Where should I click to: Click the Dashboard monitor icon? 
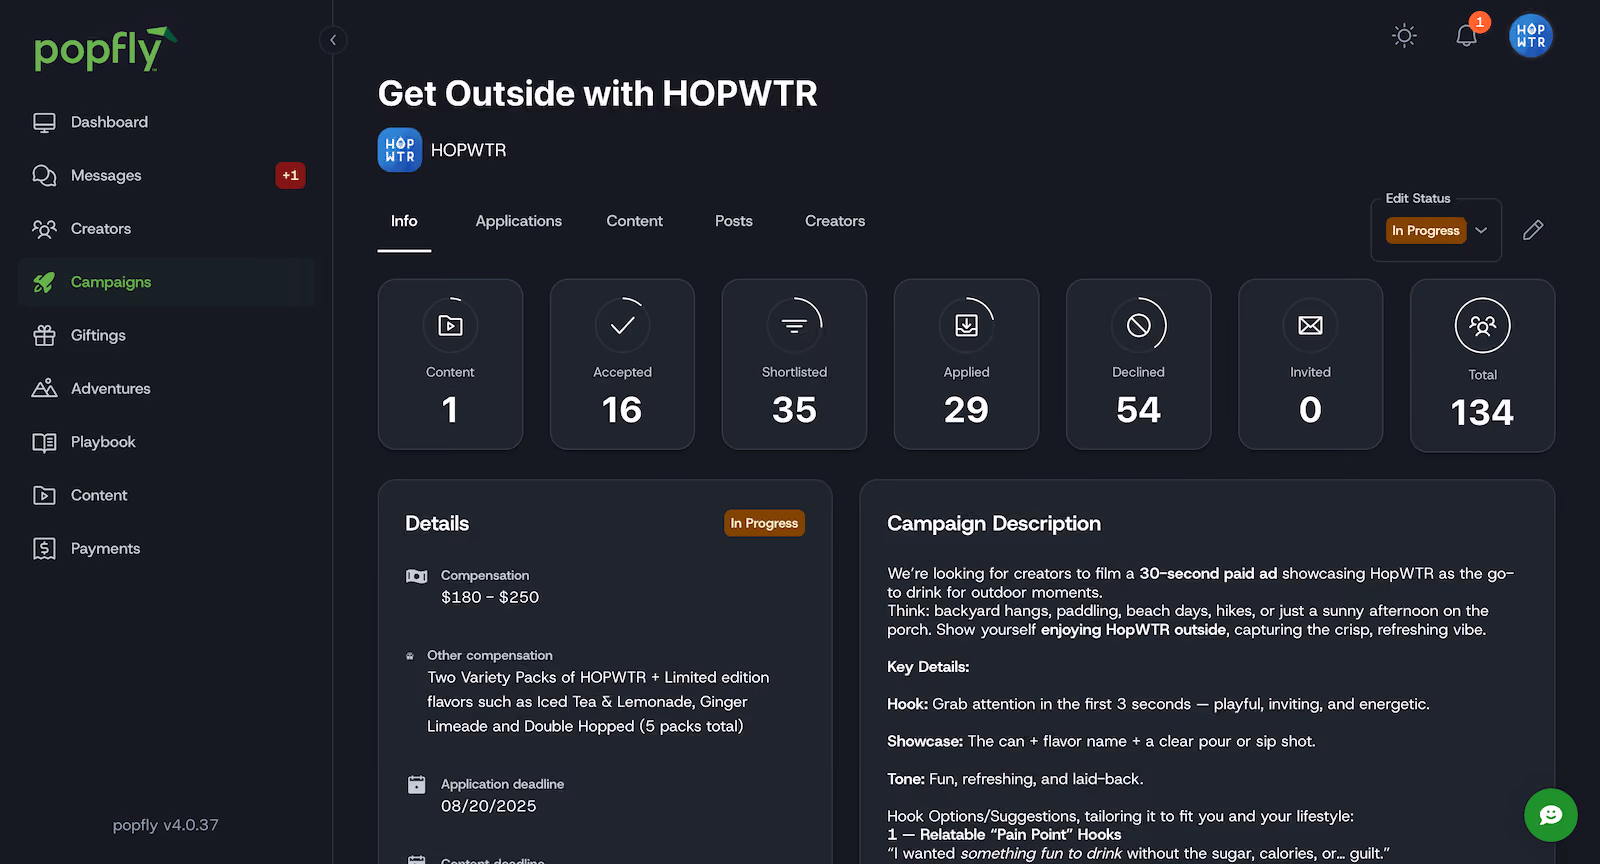coord(44,122)
